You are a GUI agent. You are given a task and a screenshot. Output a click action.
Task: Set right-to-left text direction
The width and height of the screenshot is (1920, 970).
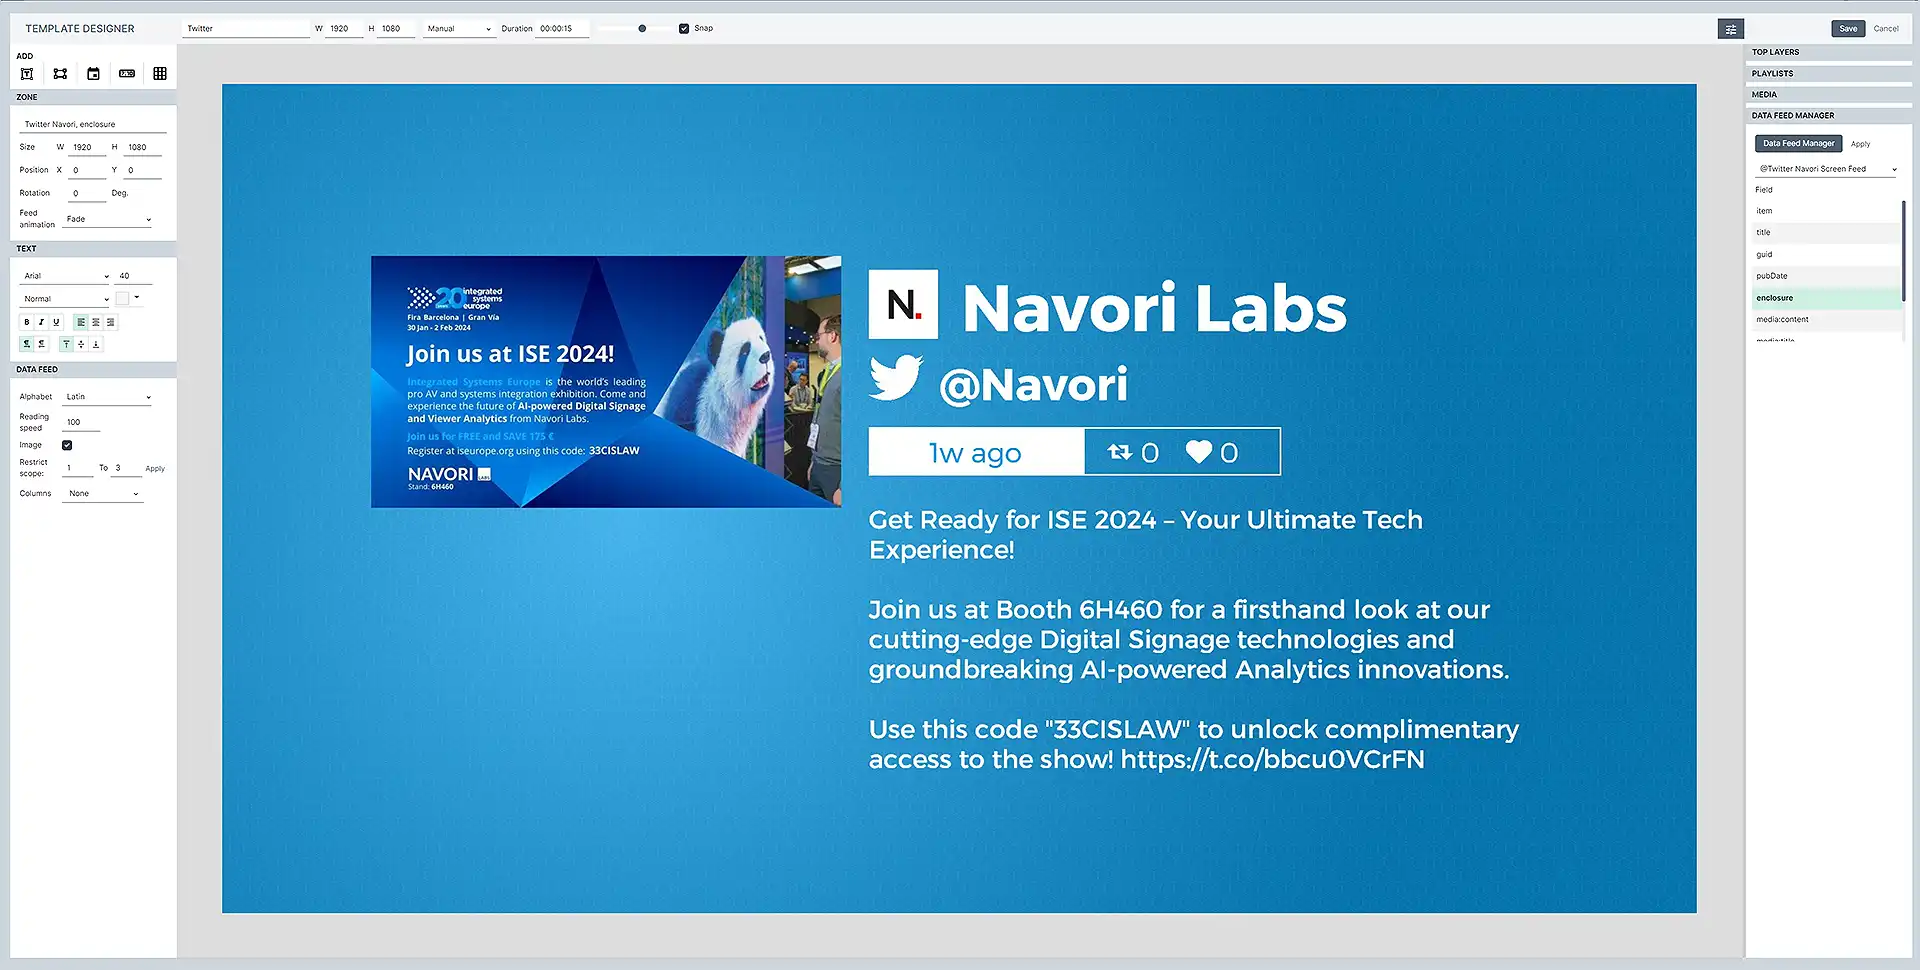tap(41, 344)
